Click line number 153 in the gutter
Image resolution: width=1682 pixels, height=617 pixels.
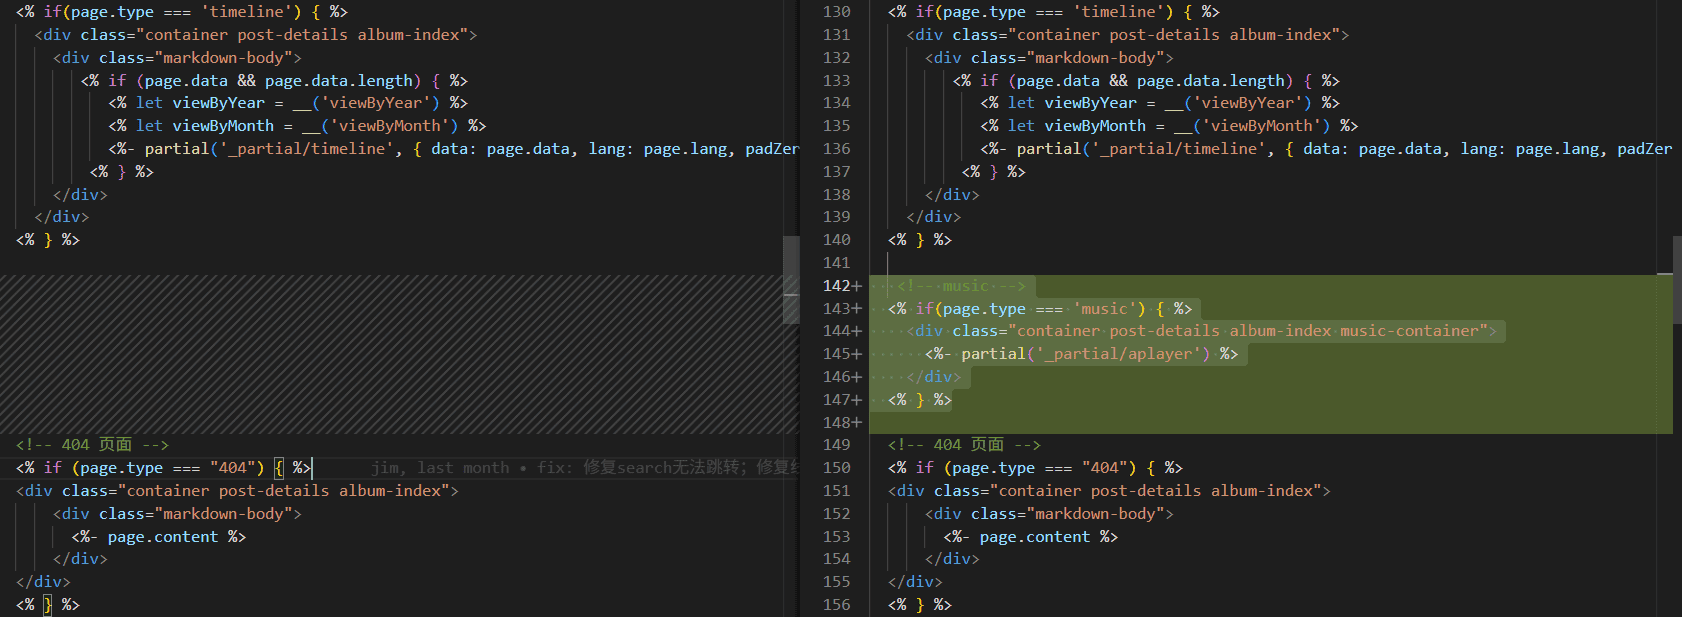point(836,537)
